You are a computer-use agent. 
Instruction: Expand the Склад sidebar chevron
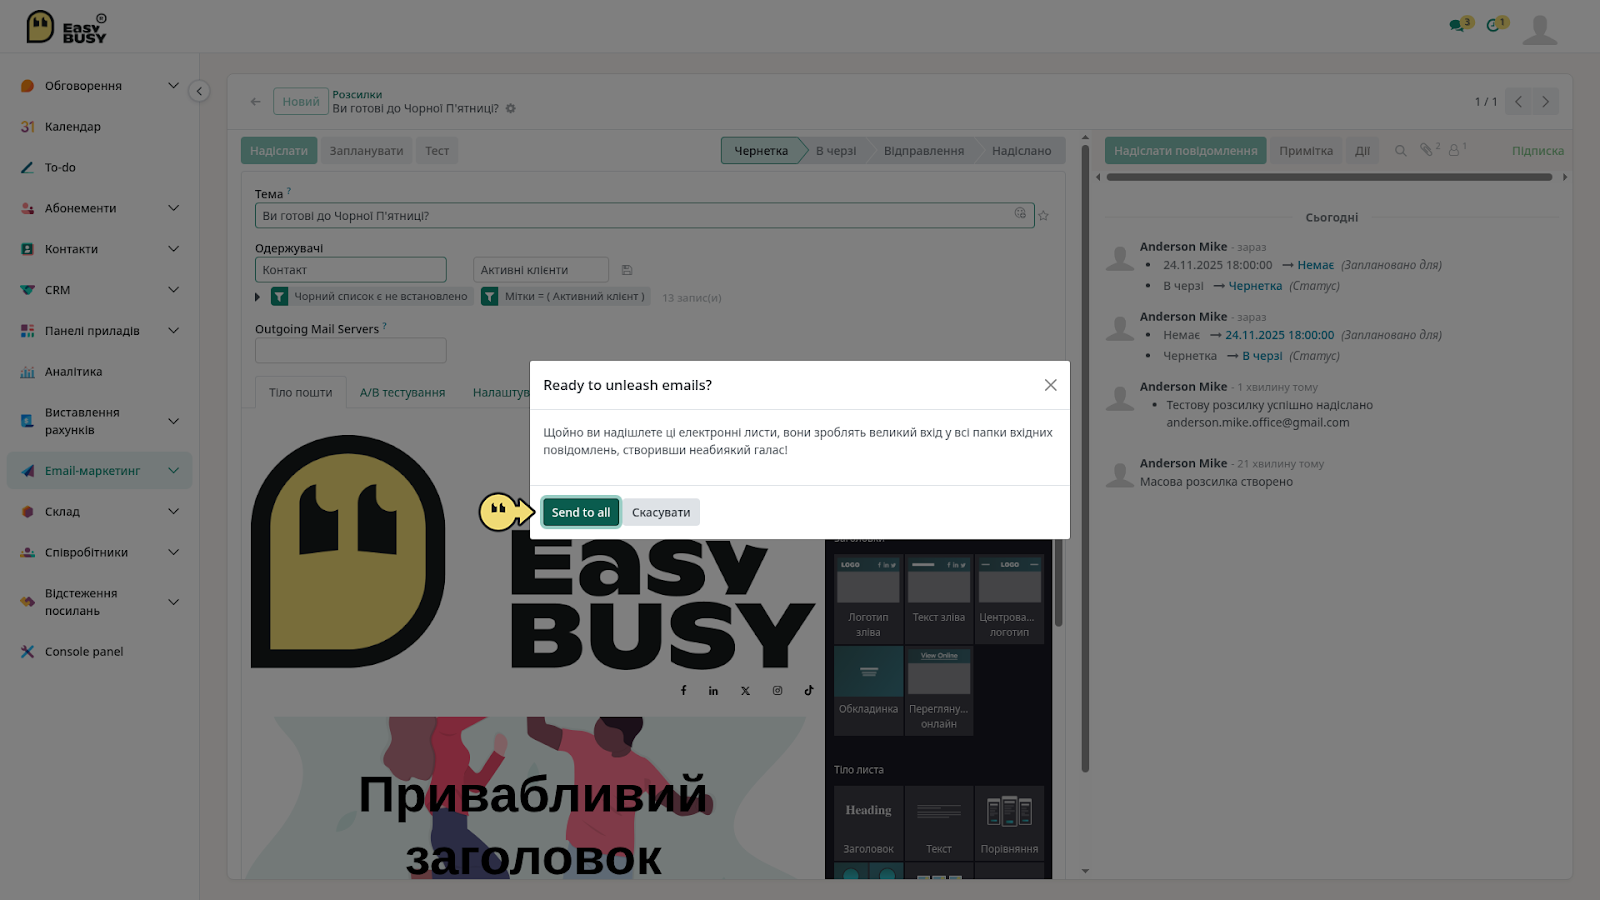[173, 512]
